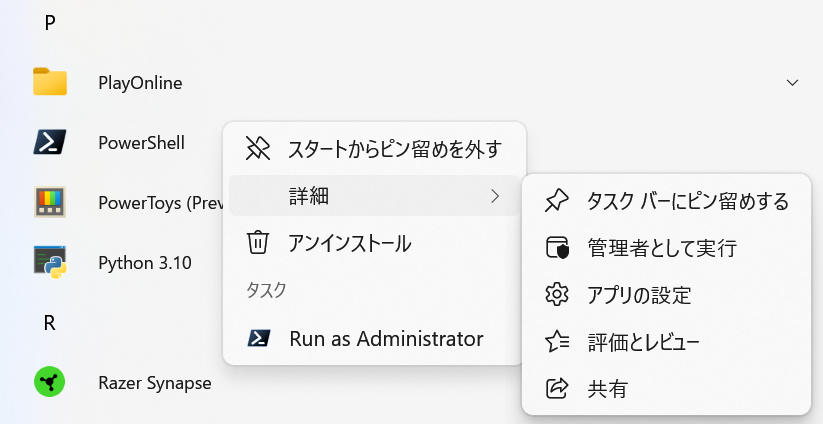Choose 詳細 in the context menu

375,196
